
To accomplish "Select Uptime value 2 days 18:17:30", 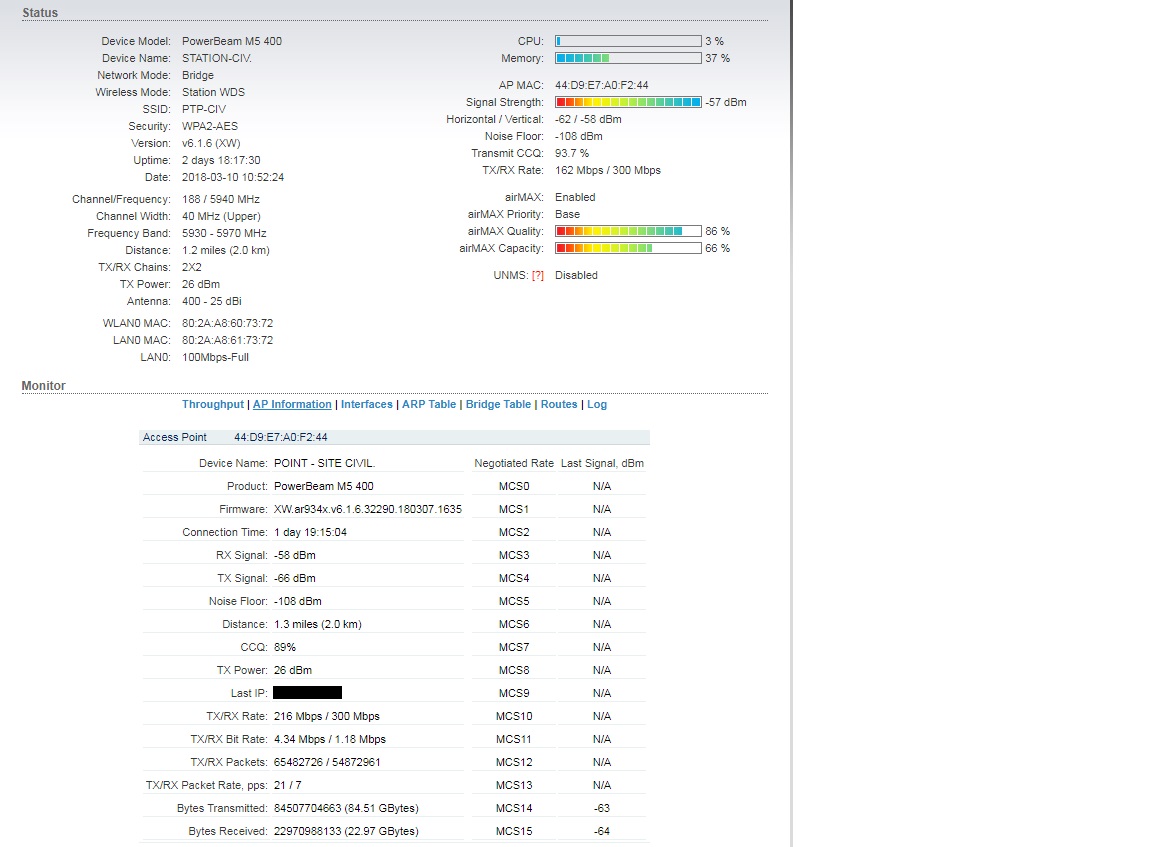I will pos(221,160).
